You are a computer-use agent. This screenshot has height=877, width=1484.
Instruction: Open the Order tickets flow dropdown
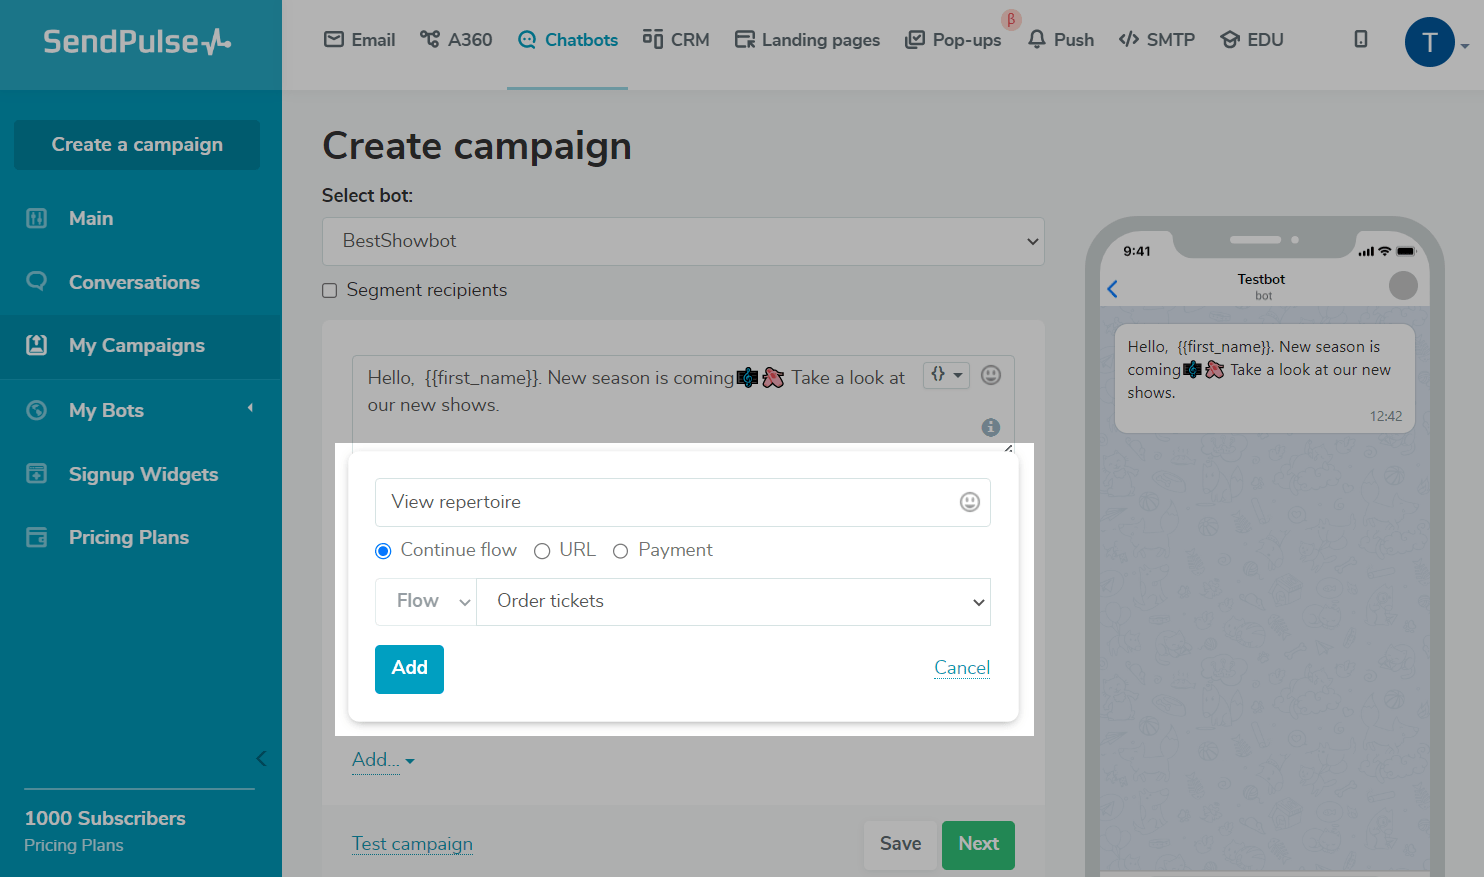click(x=733, y=601)
